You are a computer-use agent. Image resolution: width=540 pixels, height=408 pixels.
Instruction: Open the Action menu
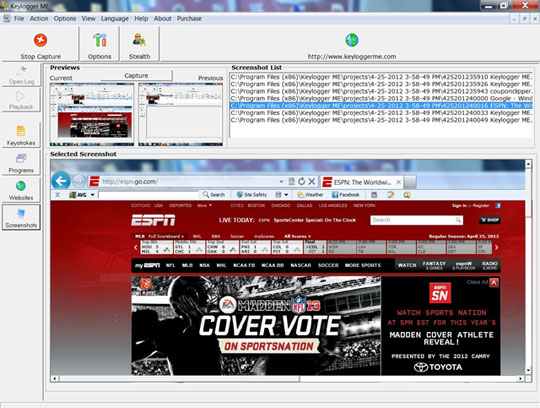click(x=39, y=19)
